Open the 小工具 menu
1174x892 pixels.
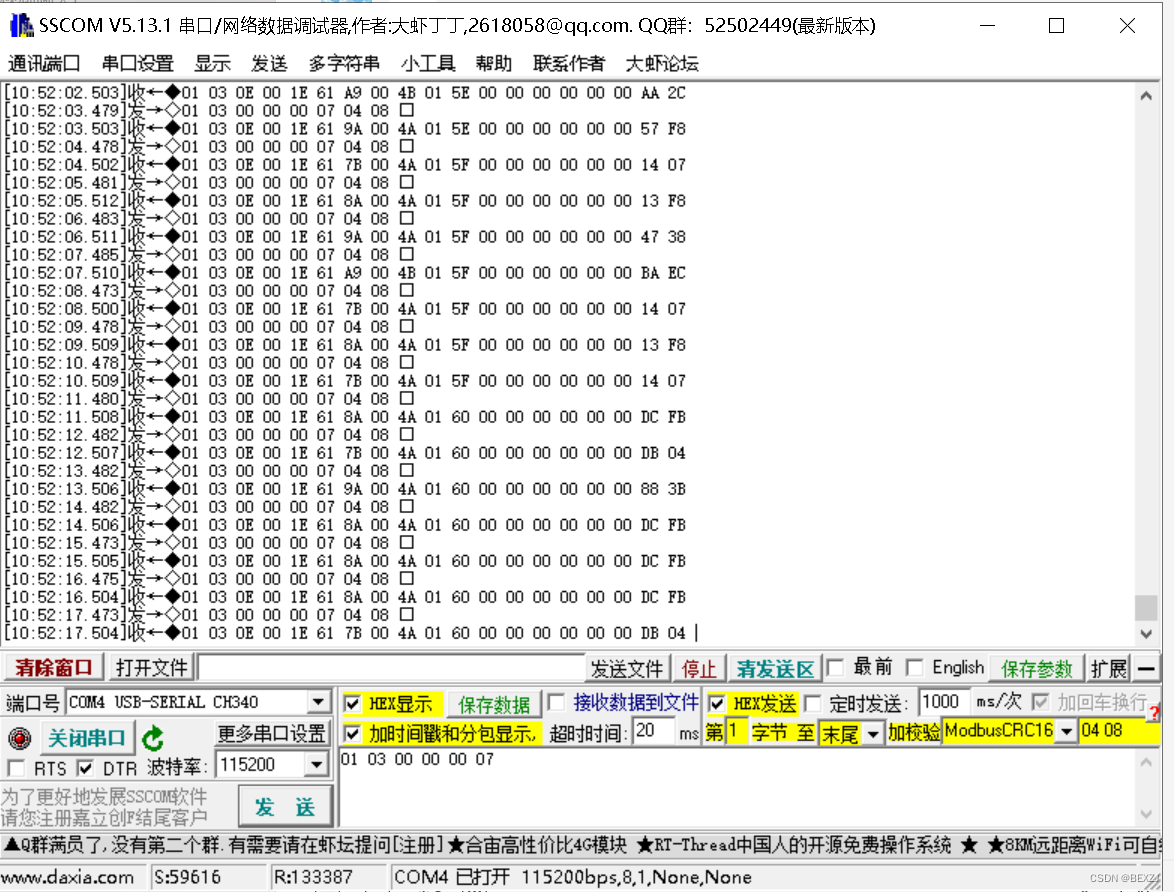click(x=428, y=64)
